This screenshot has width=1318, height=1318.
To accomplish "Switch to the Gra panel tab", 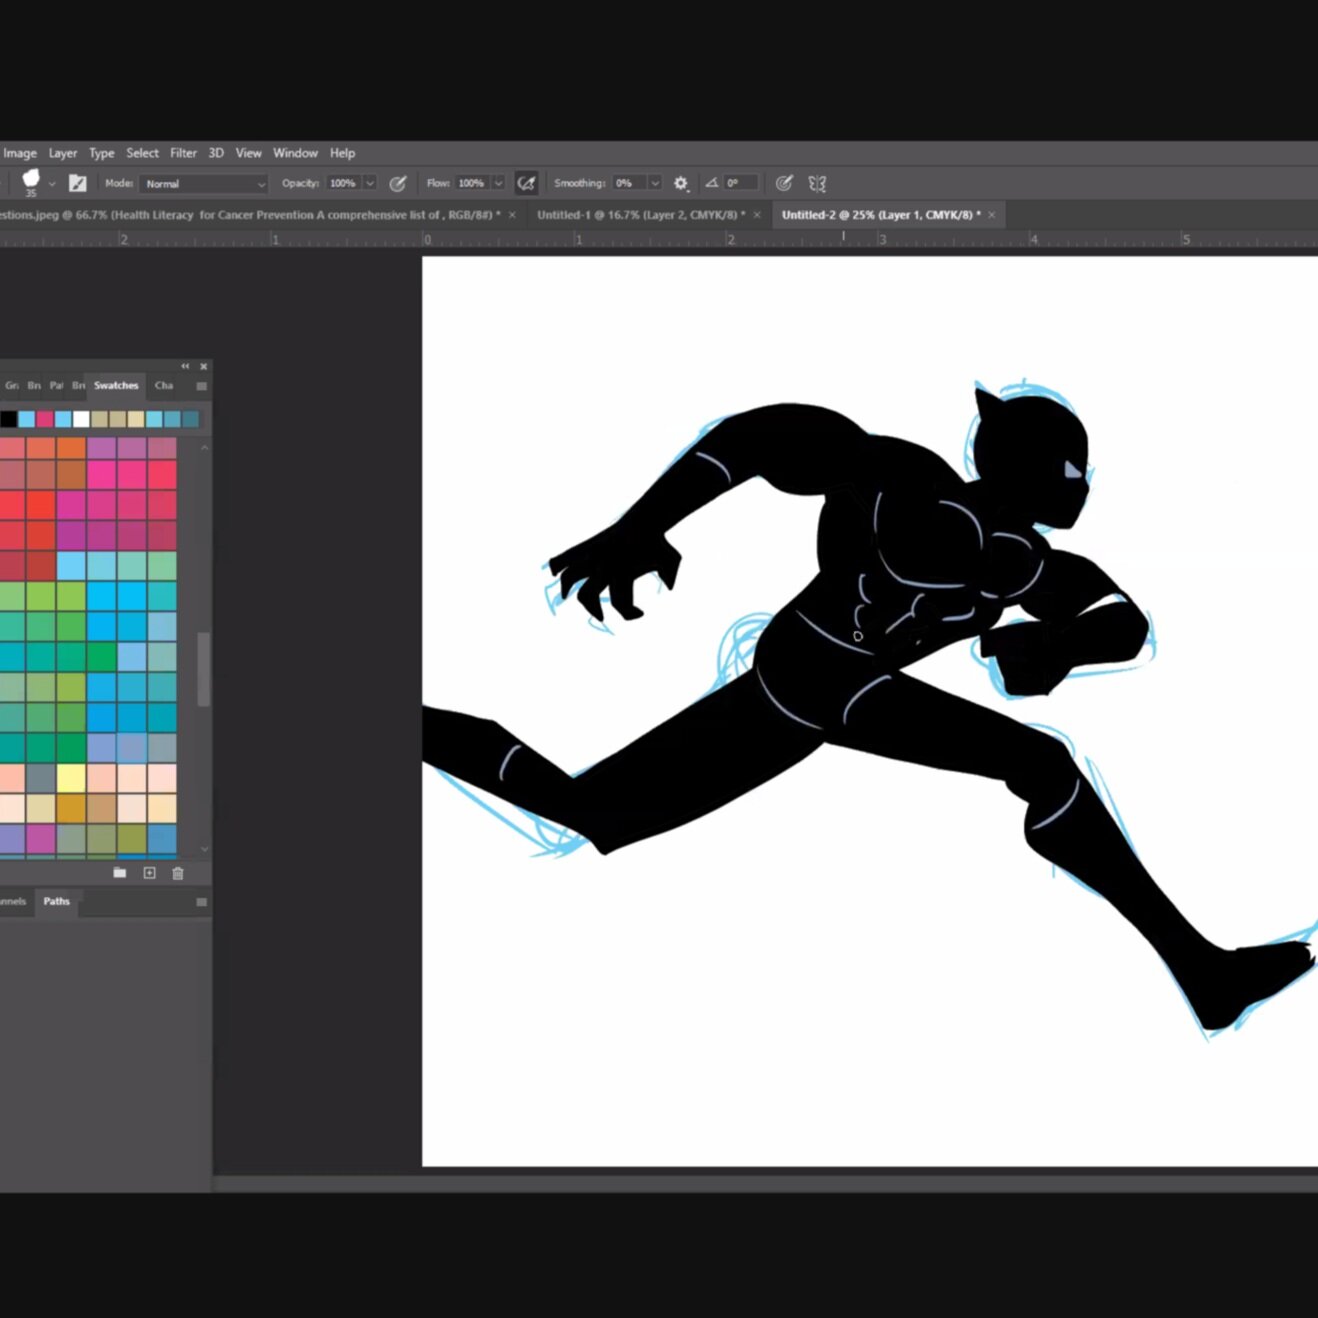I will [x=12, y=385].
